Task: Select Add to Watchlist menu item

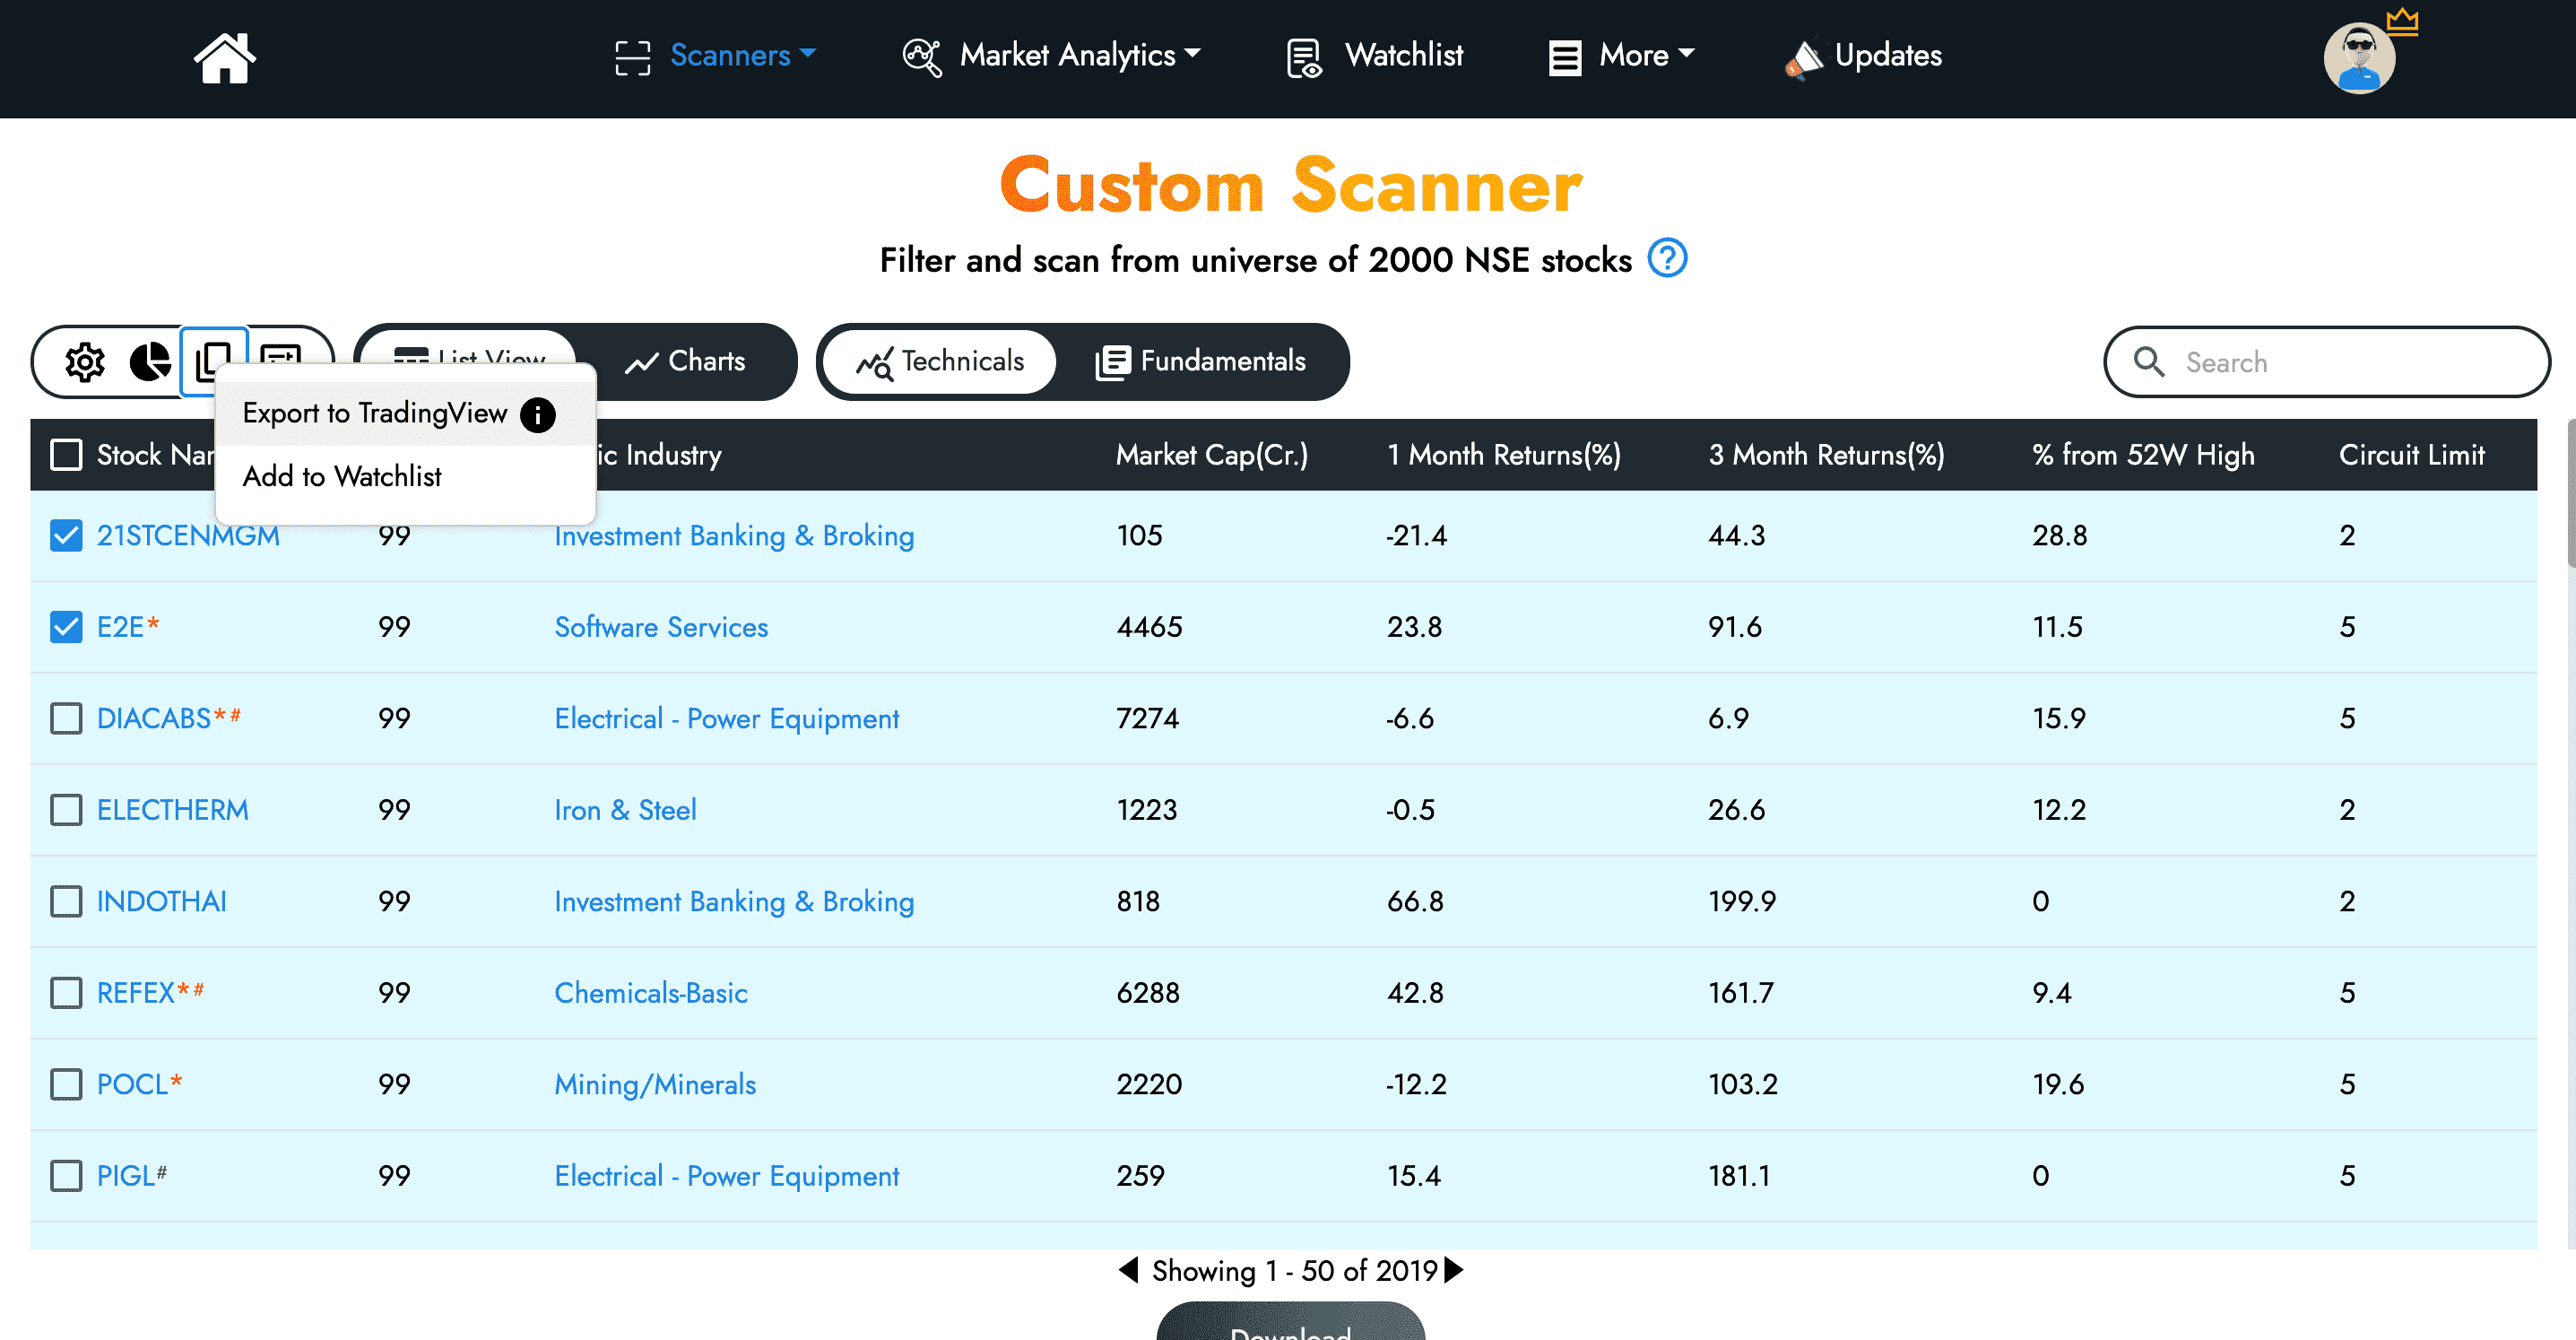Action: coord(342,477)
